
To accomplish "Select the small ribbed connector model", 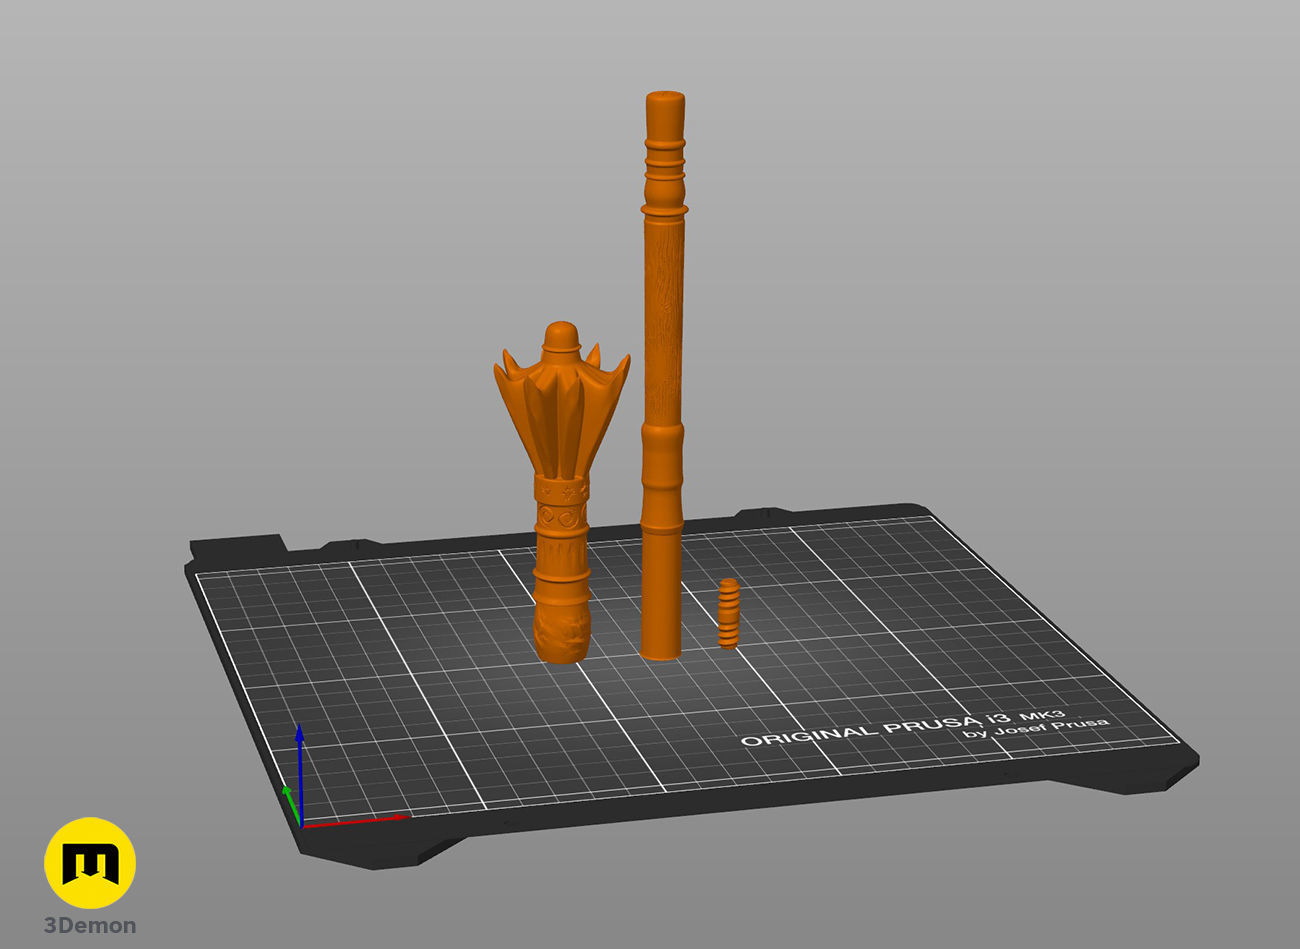I will pyautogui.click(x=729, y=613).
